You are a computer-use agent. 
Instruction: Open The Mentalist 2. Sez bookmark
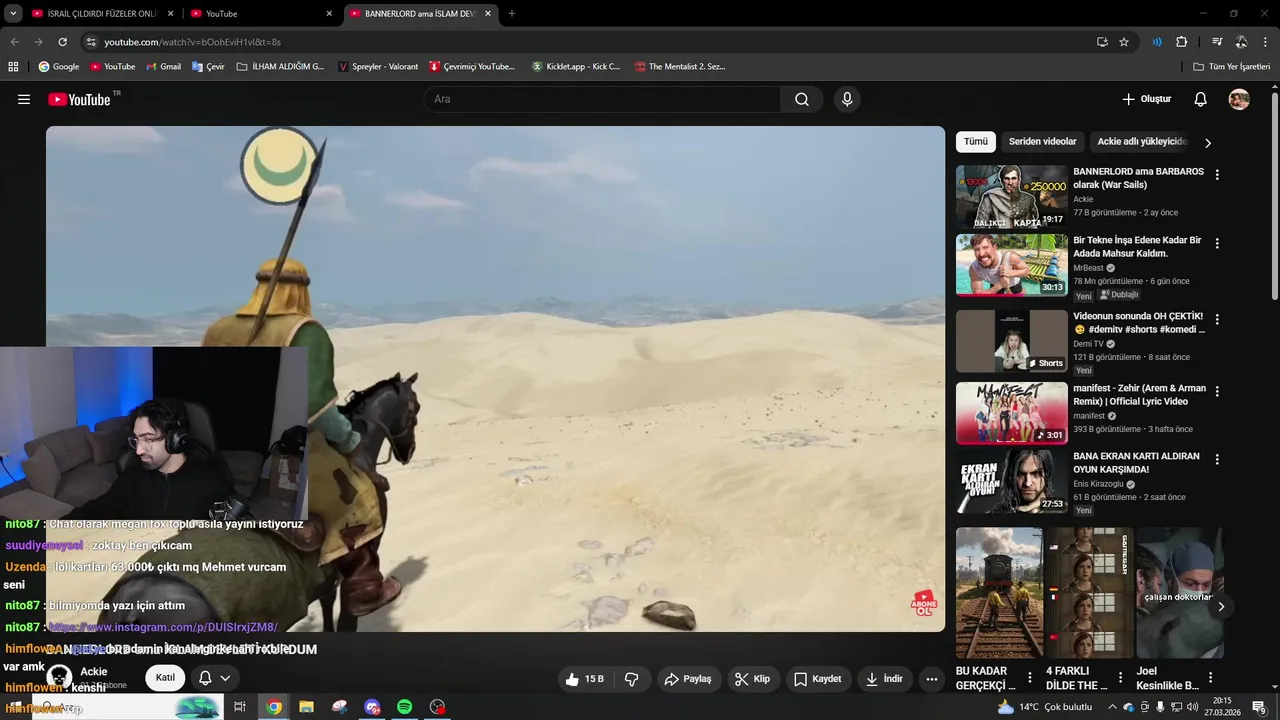tap(679, 67)
